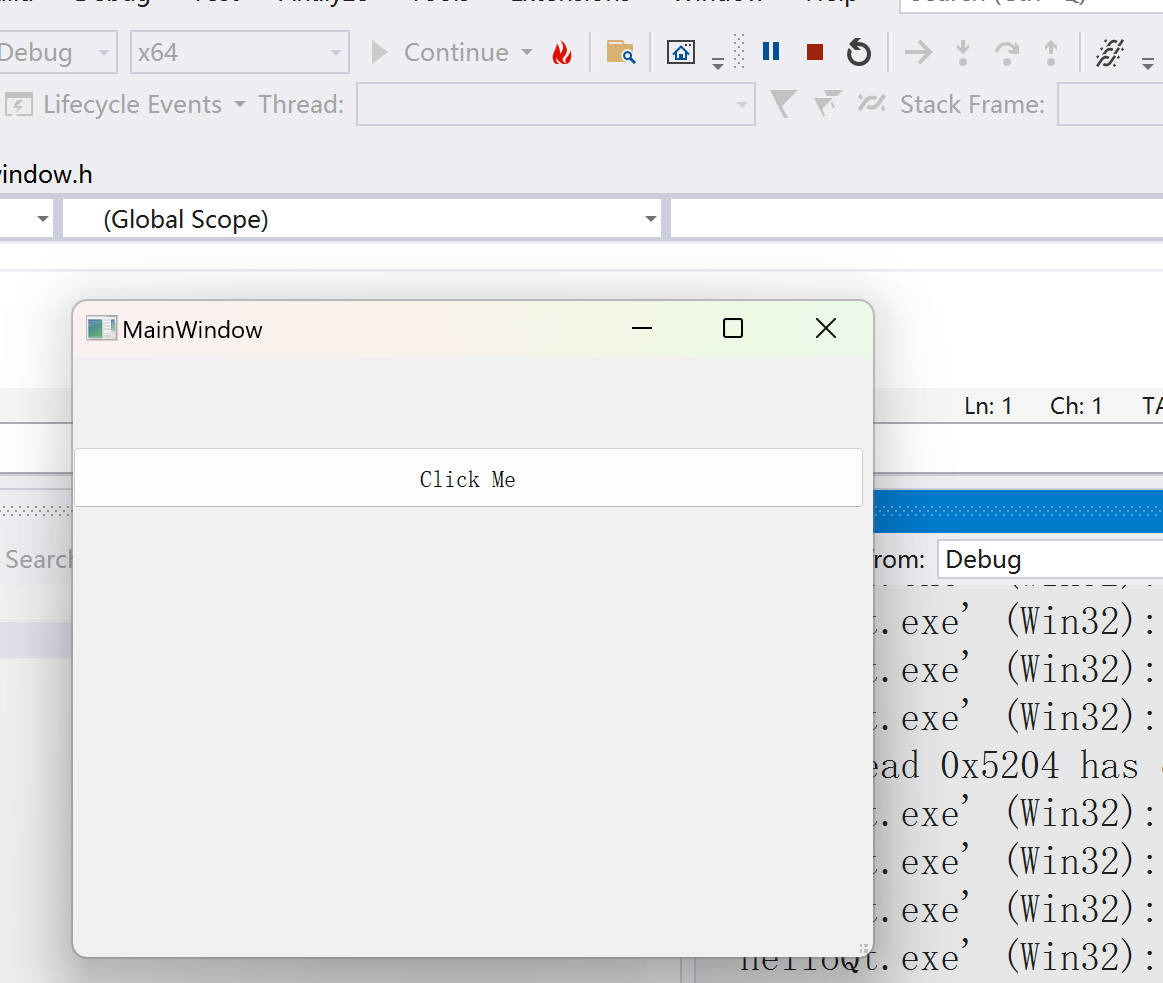Click the Hot Reload flame icon

(562, 53)
